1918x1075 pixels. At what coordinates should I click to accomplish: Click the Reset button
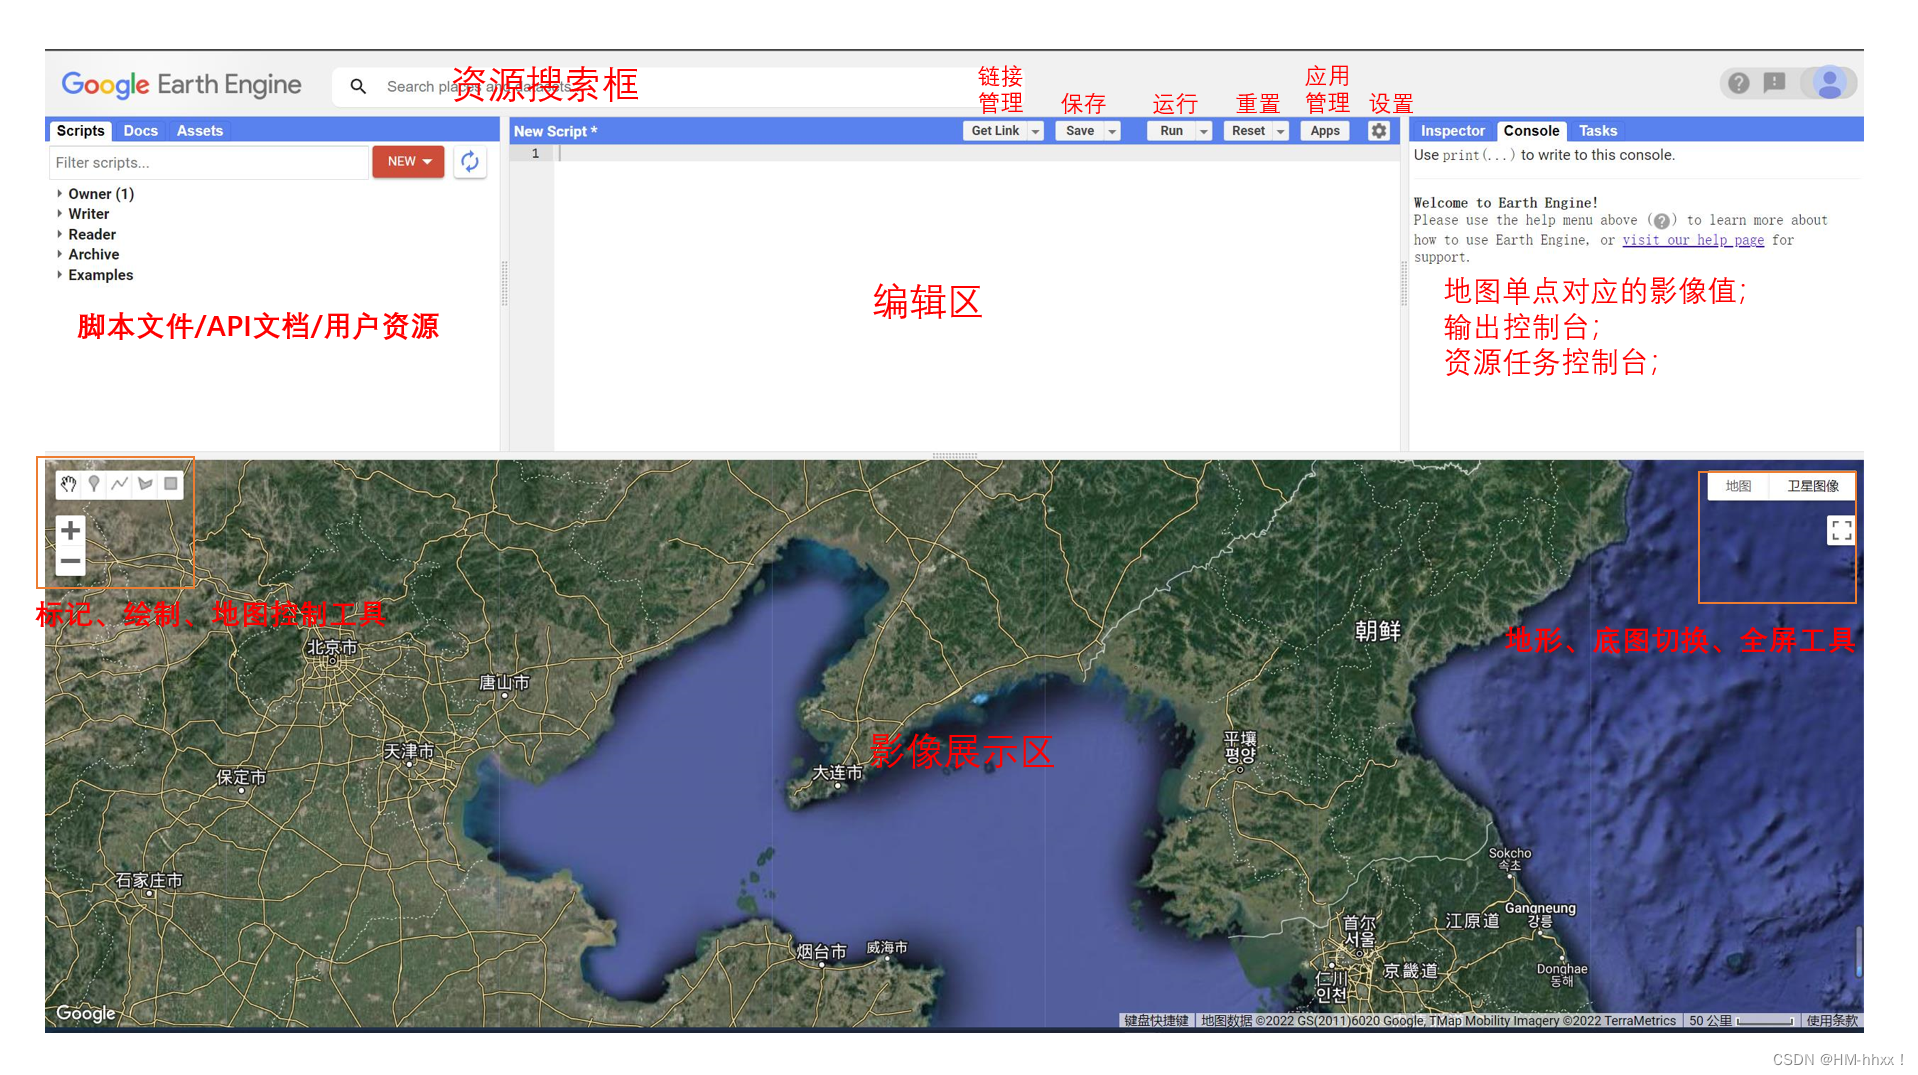click(x=1248, y=131)
